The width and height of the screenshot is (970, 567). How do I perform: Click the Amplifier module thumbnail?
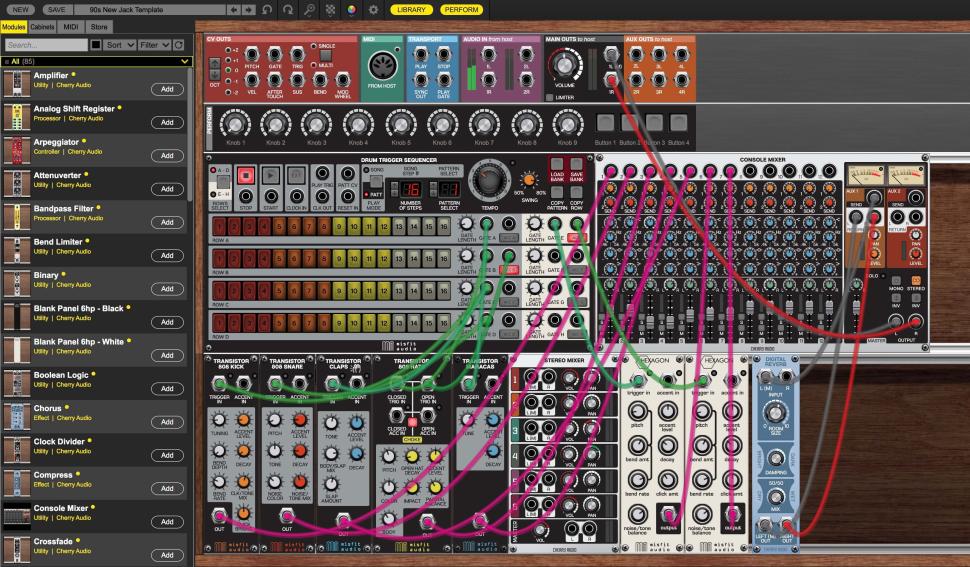tap(17, 83)
